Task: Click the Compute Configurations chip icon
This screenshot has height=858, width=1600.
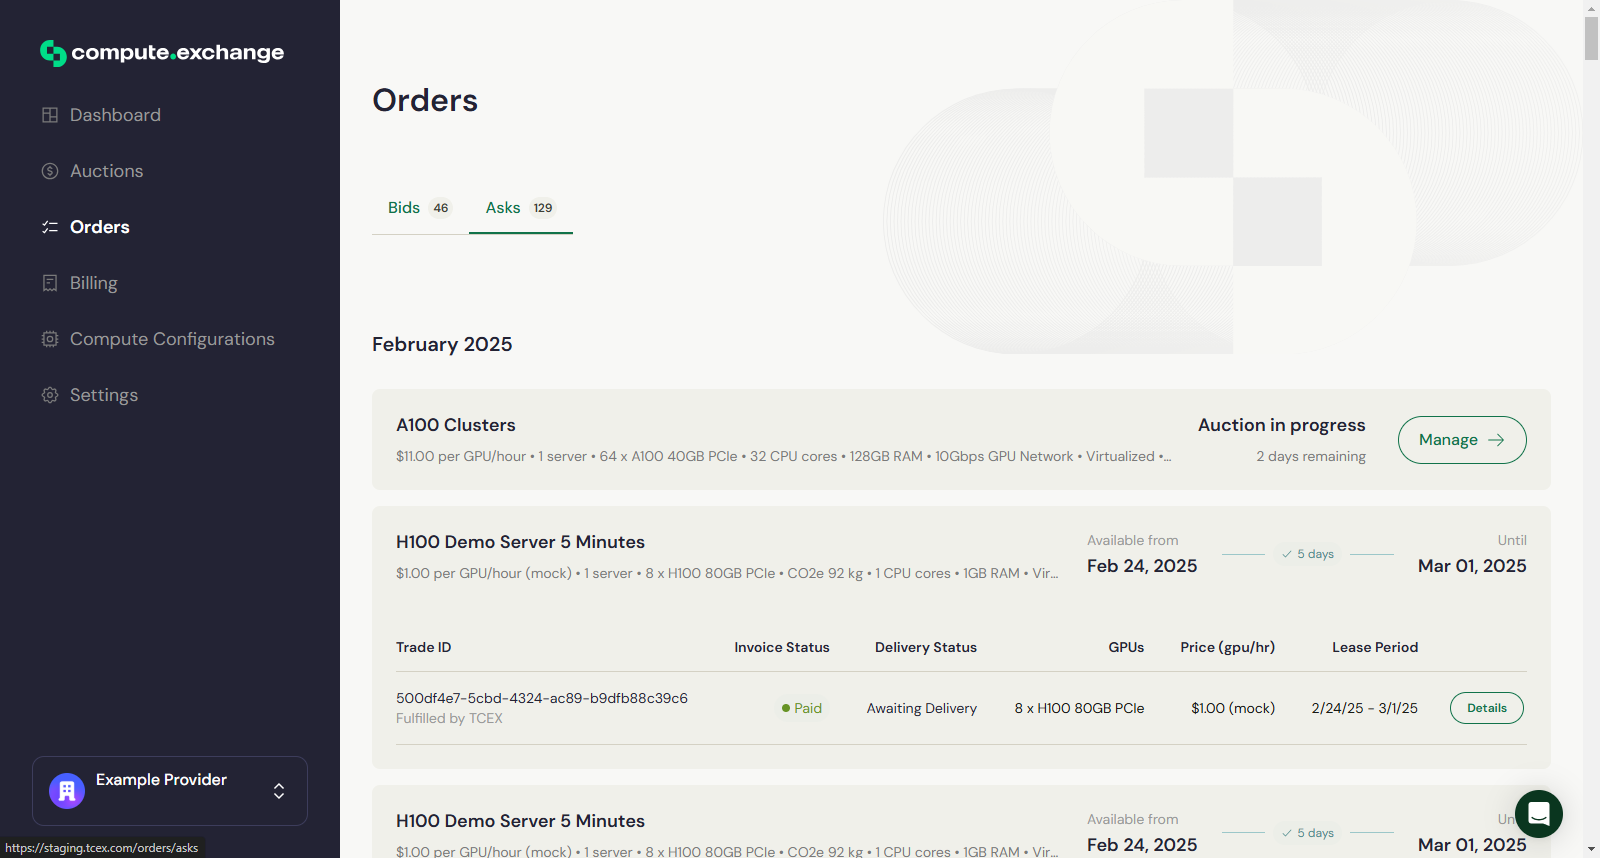Action: [x=50, y=339]
